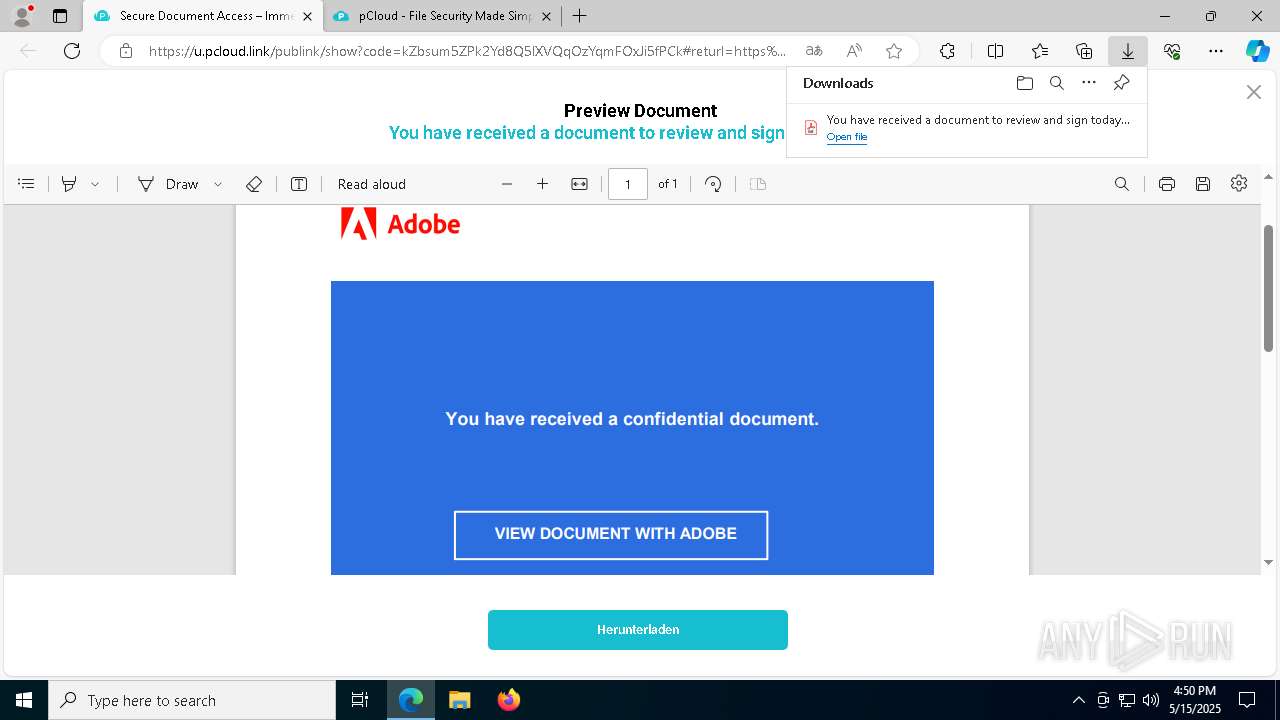The width and height of the screenshot is (1280, 720).
Task: Select the Draw tool
Action: coord(168,184)
